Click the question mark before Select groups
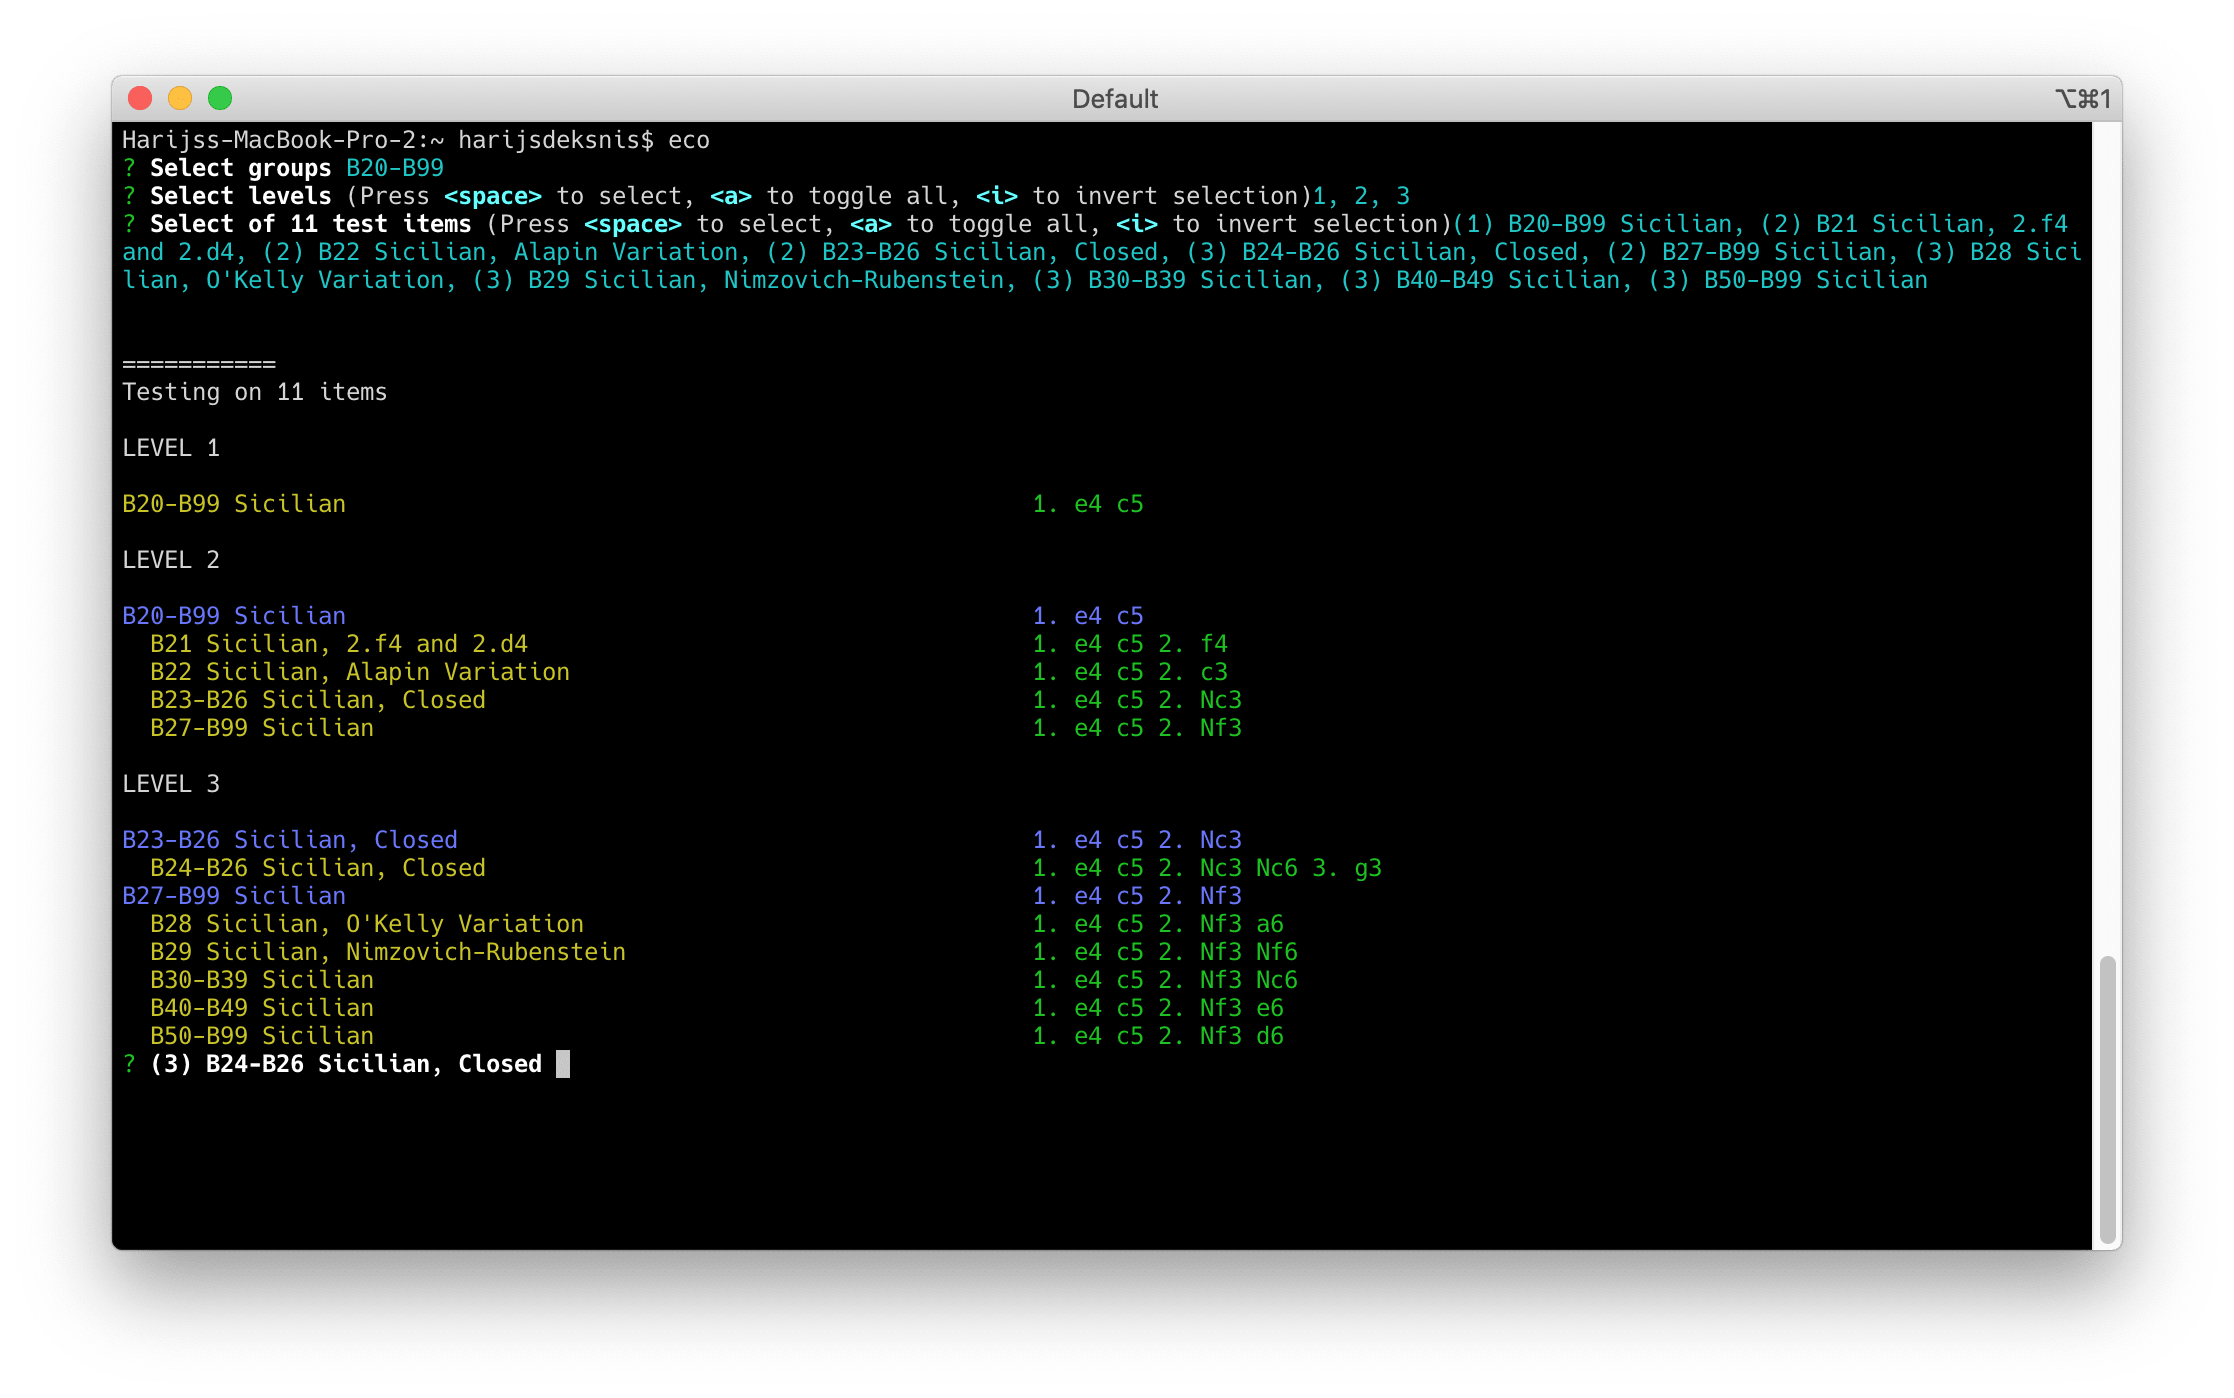Viewport: 2234px width, 1398px height. coord(129,168)
